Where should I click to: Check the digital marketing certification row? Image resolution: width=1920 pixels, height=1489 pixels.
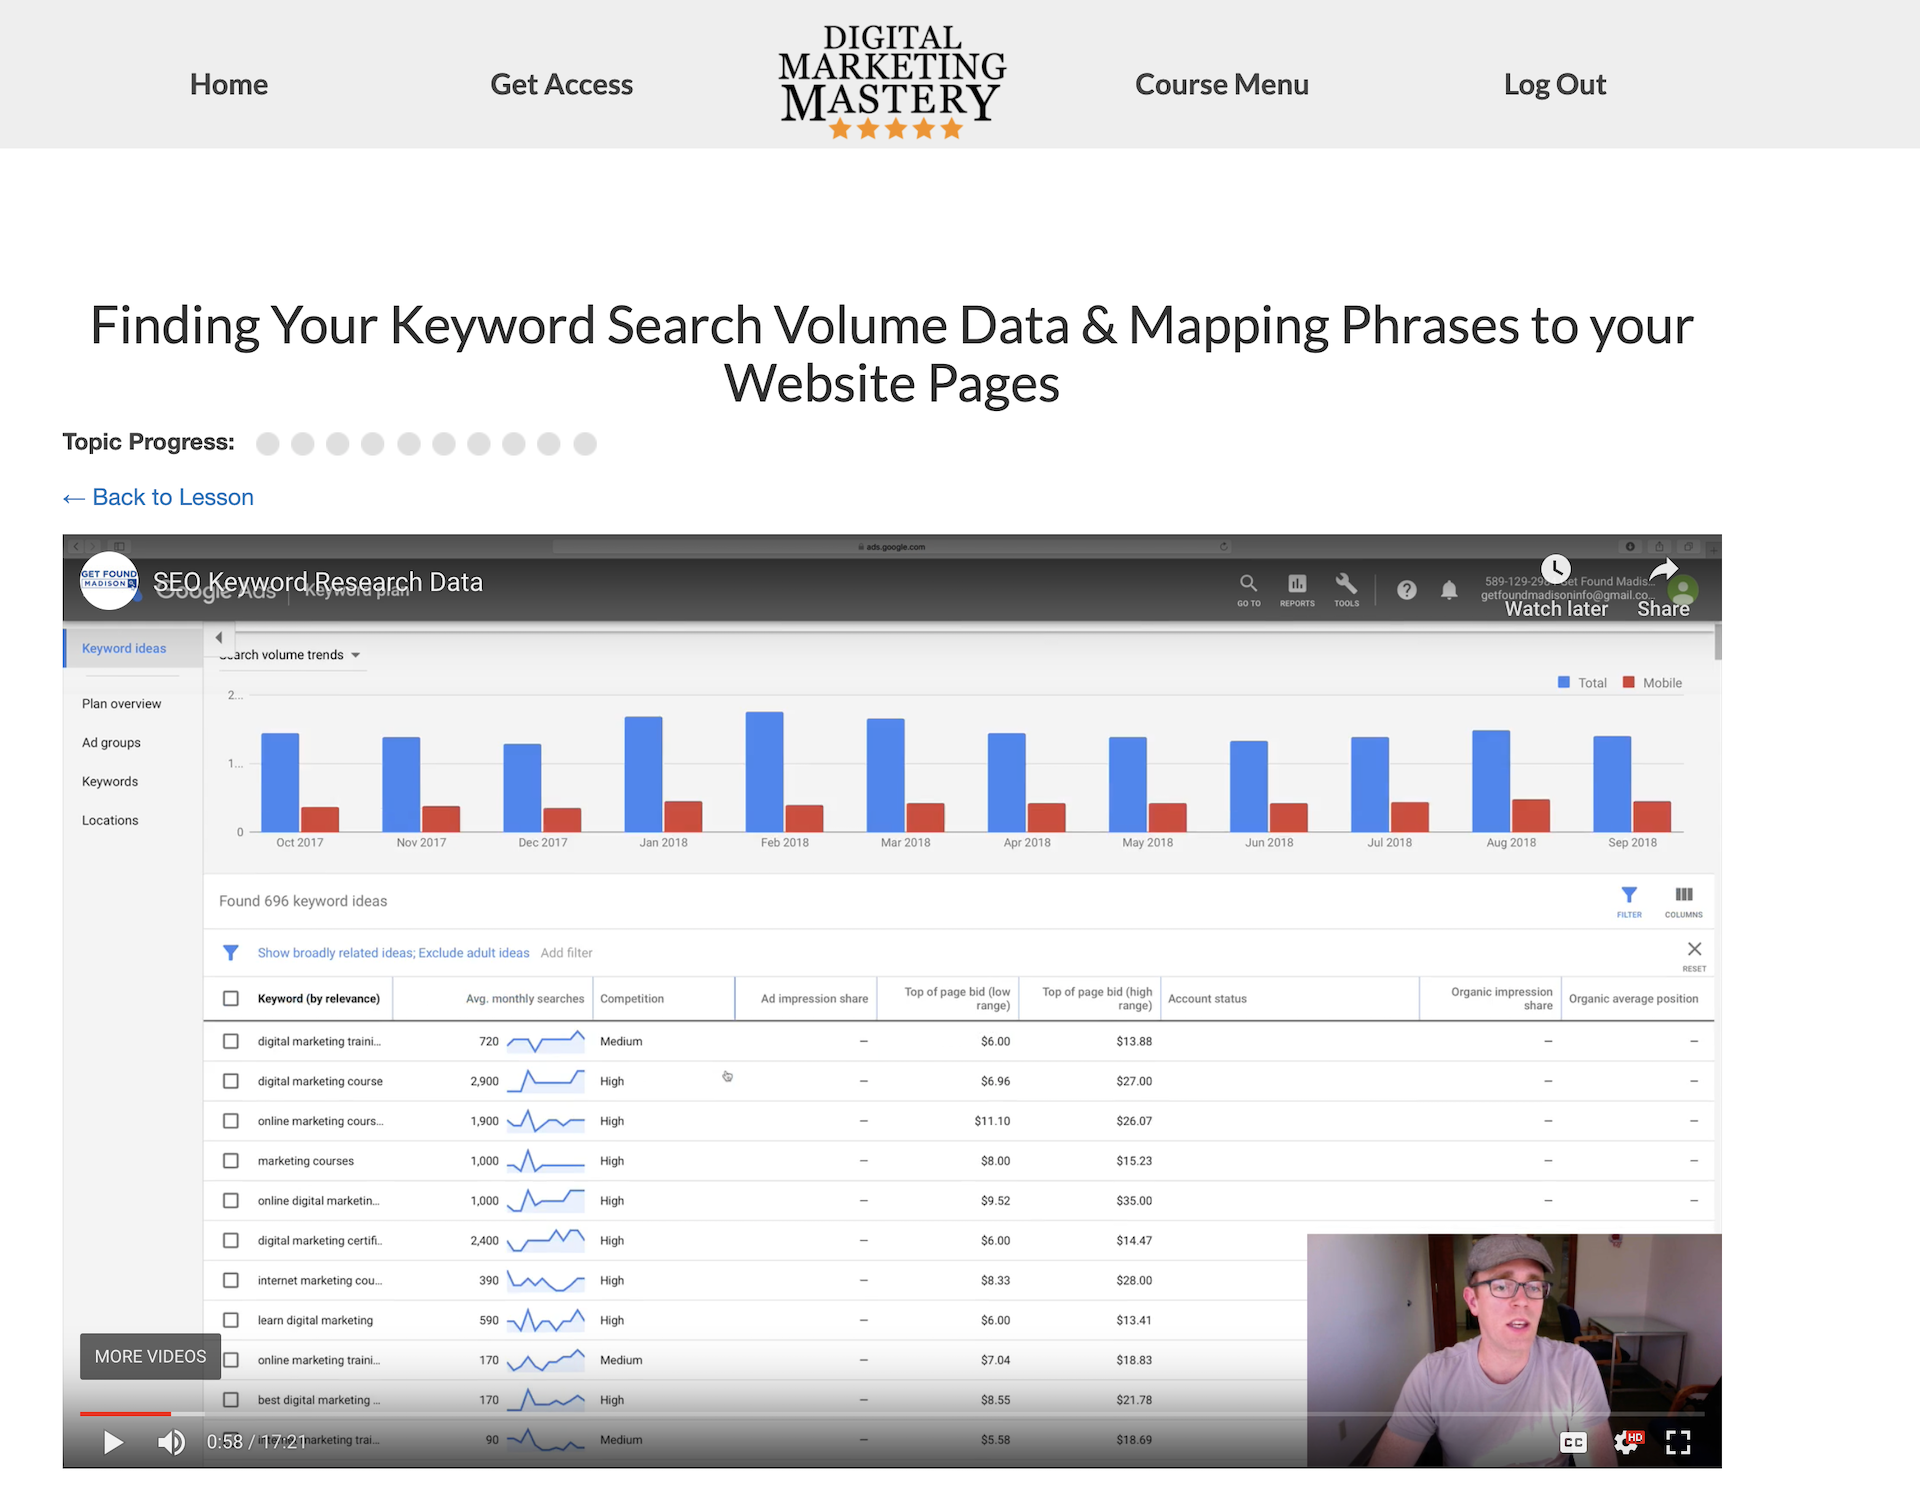tap(231, 1240)
